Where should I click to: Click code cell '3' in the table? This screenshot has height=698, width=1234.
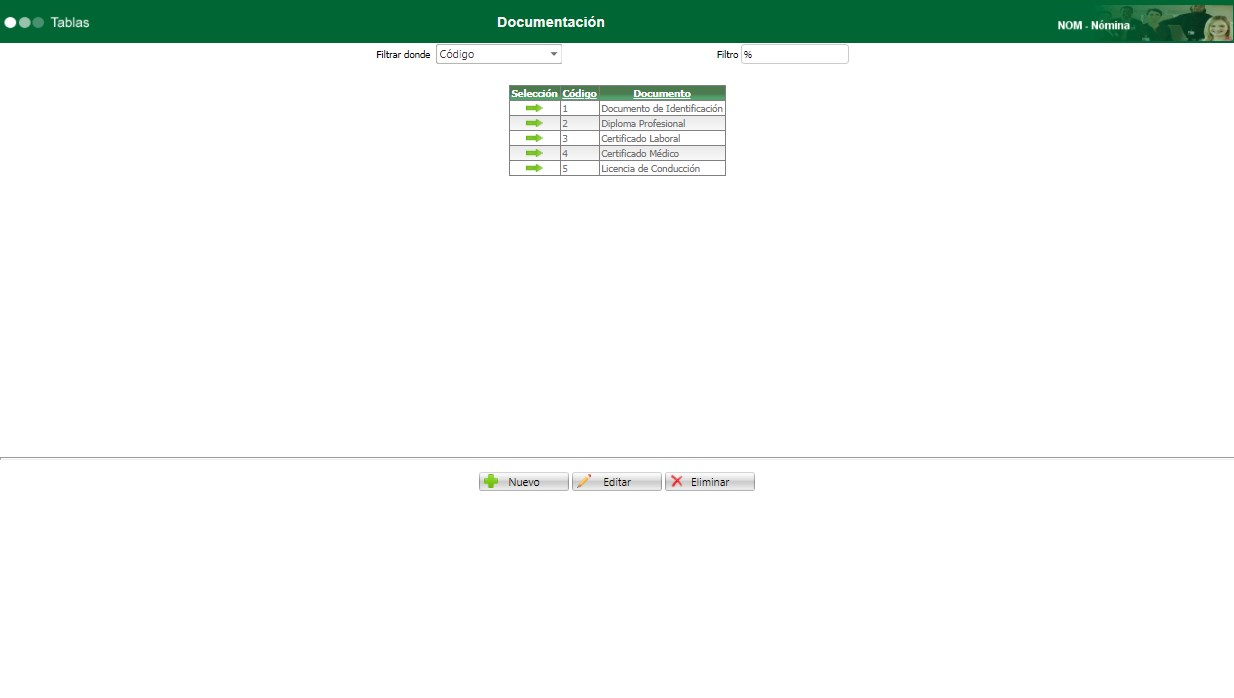[x=580, y=138]
